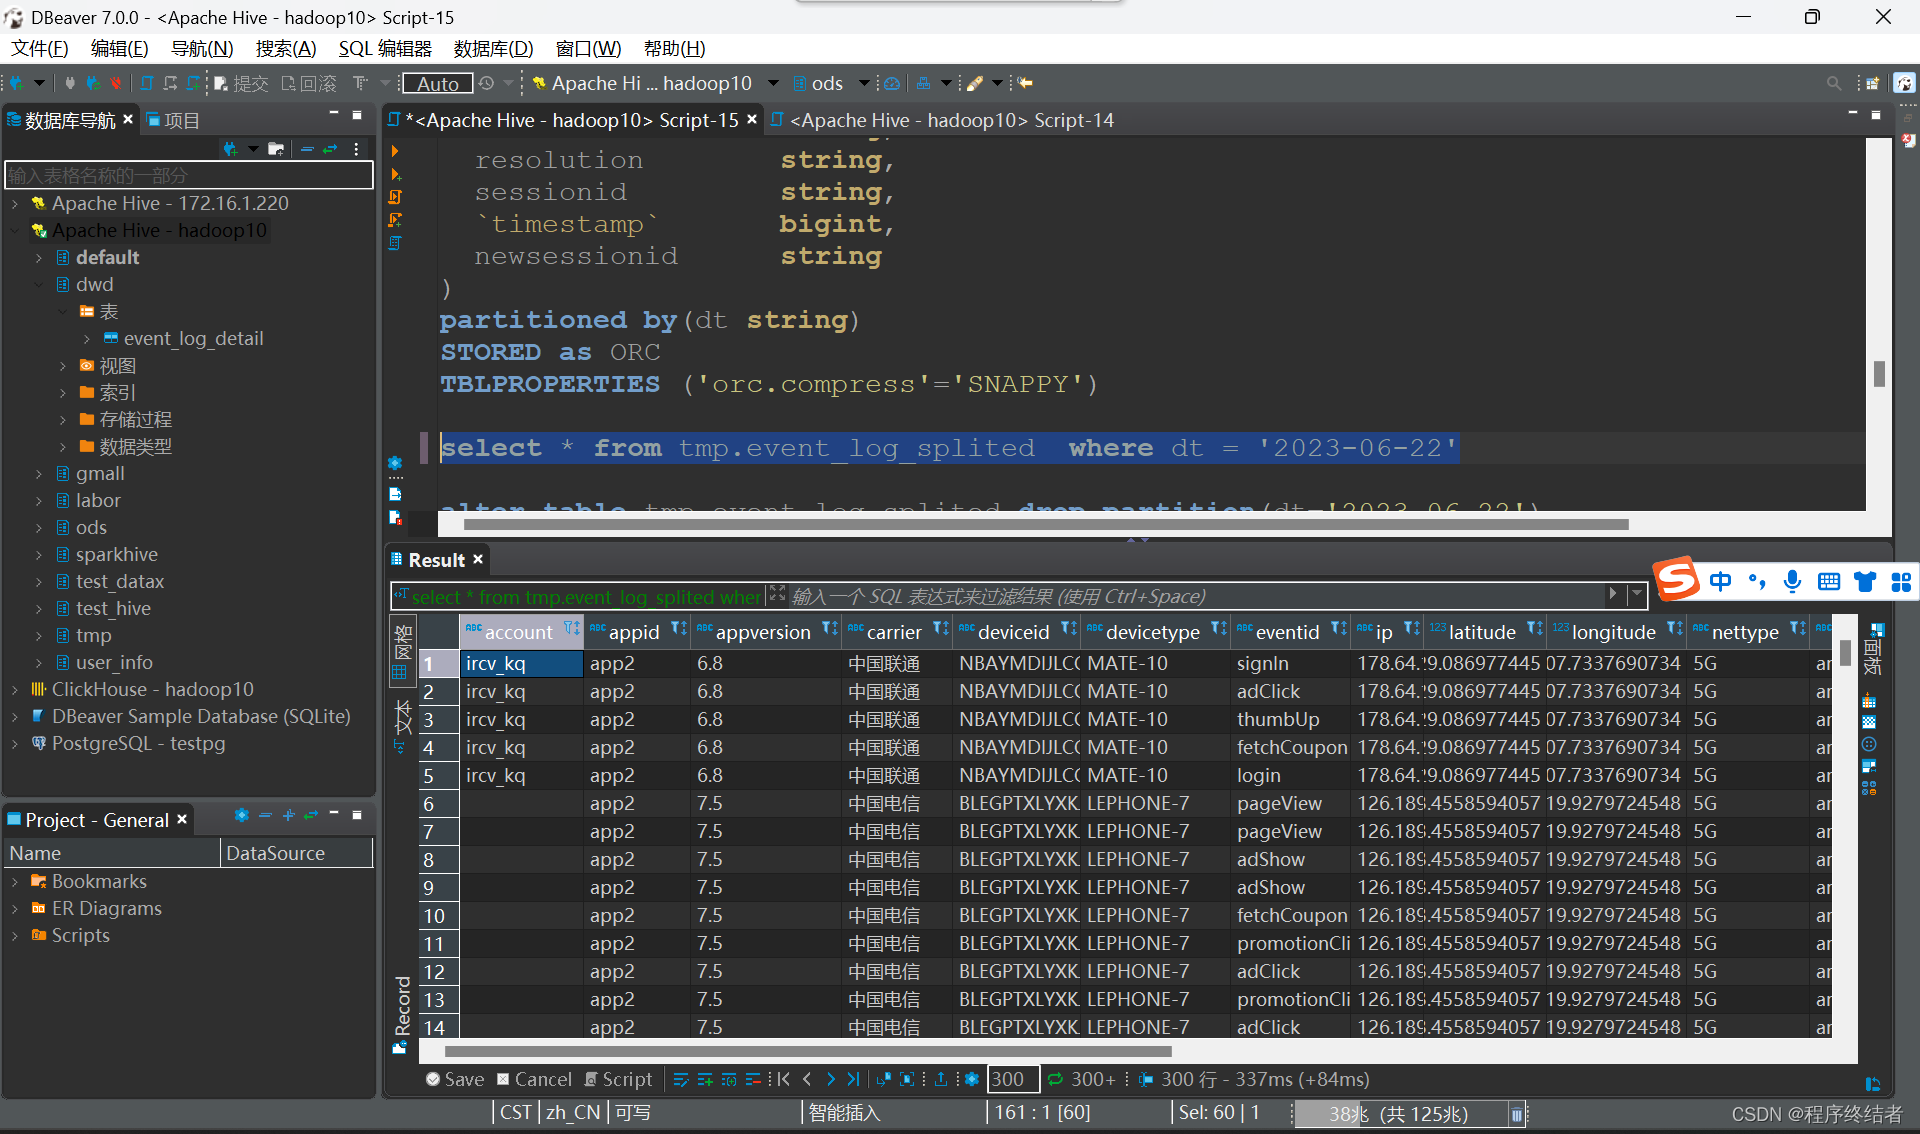Click the apply filter triangle button

pyautogui.click(x=1612, y=594)
